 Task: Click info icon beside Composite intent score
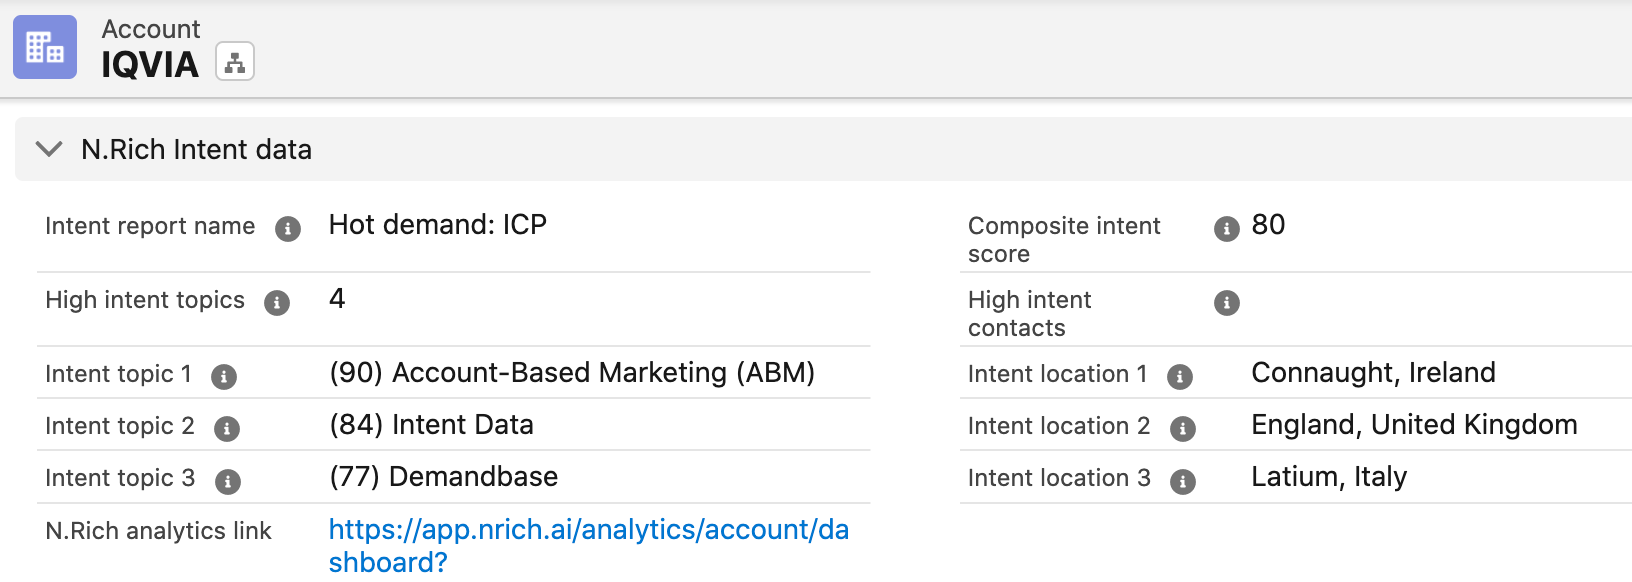(x=1227, y=229)
